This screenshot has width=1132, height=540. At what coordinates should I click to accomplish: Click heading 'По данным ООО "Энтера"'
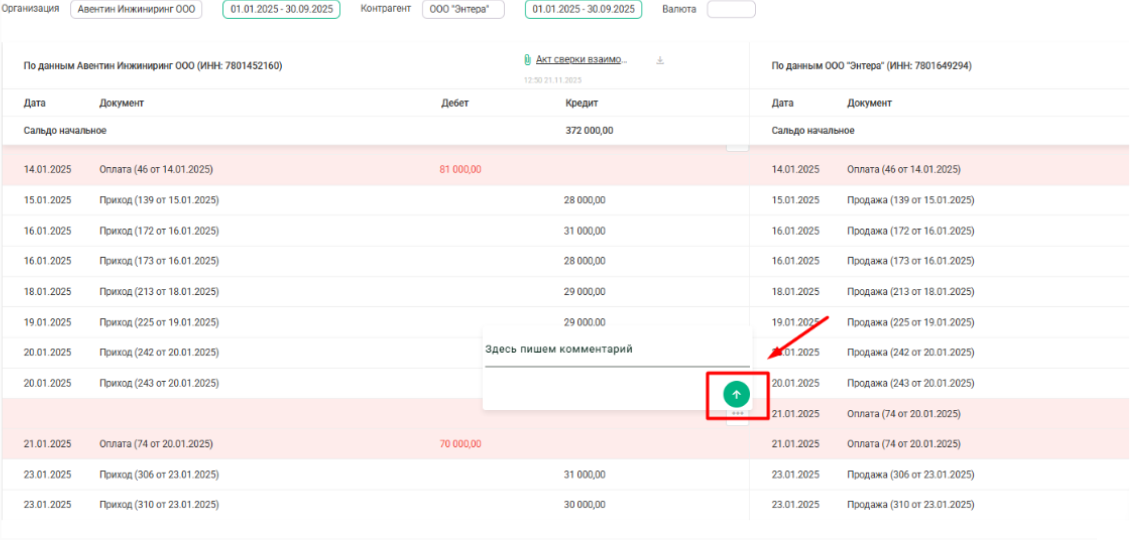pyautogui.click(x=871, y=66)
